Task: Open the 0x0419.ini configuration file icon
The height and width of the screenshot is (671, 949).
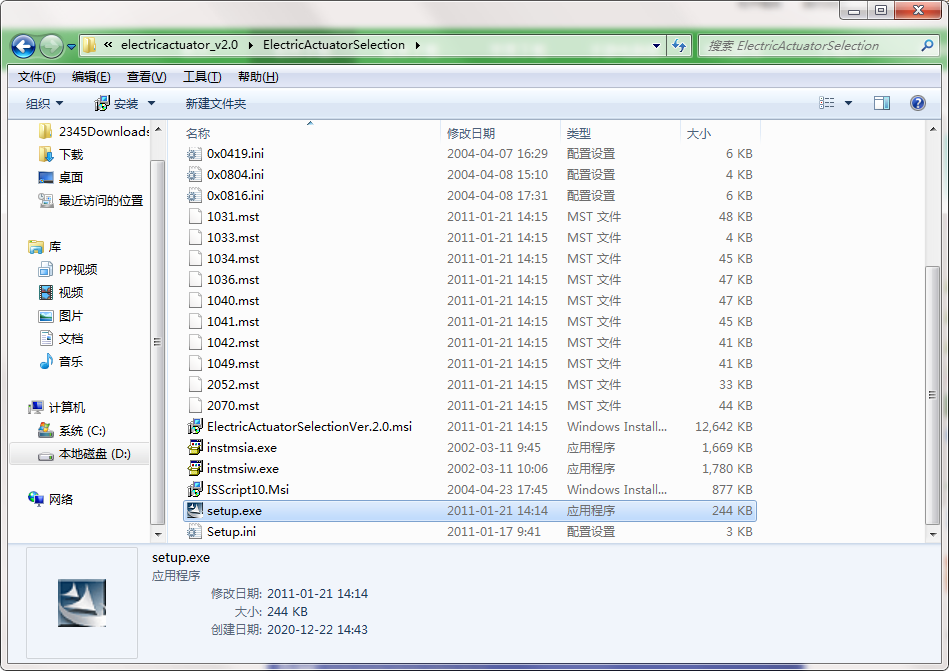Action: point(193,153)
